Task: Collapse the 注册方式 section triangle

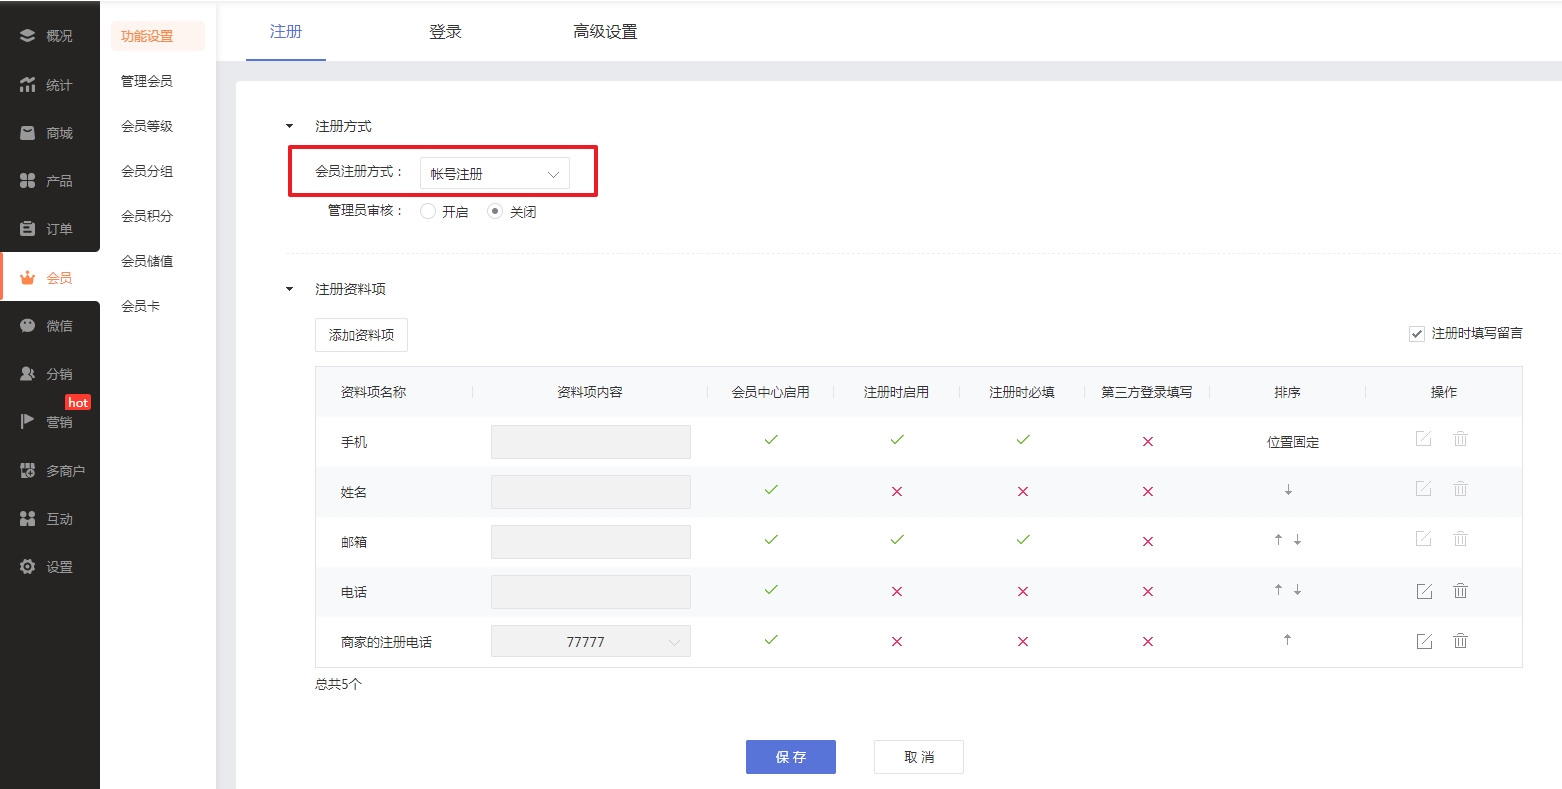Action: pos(290,126)
